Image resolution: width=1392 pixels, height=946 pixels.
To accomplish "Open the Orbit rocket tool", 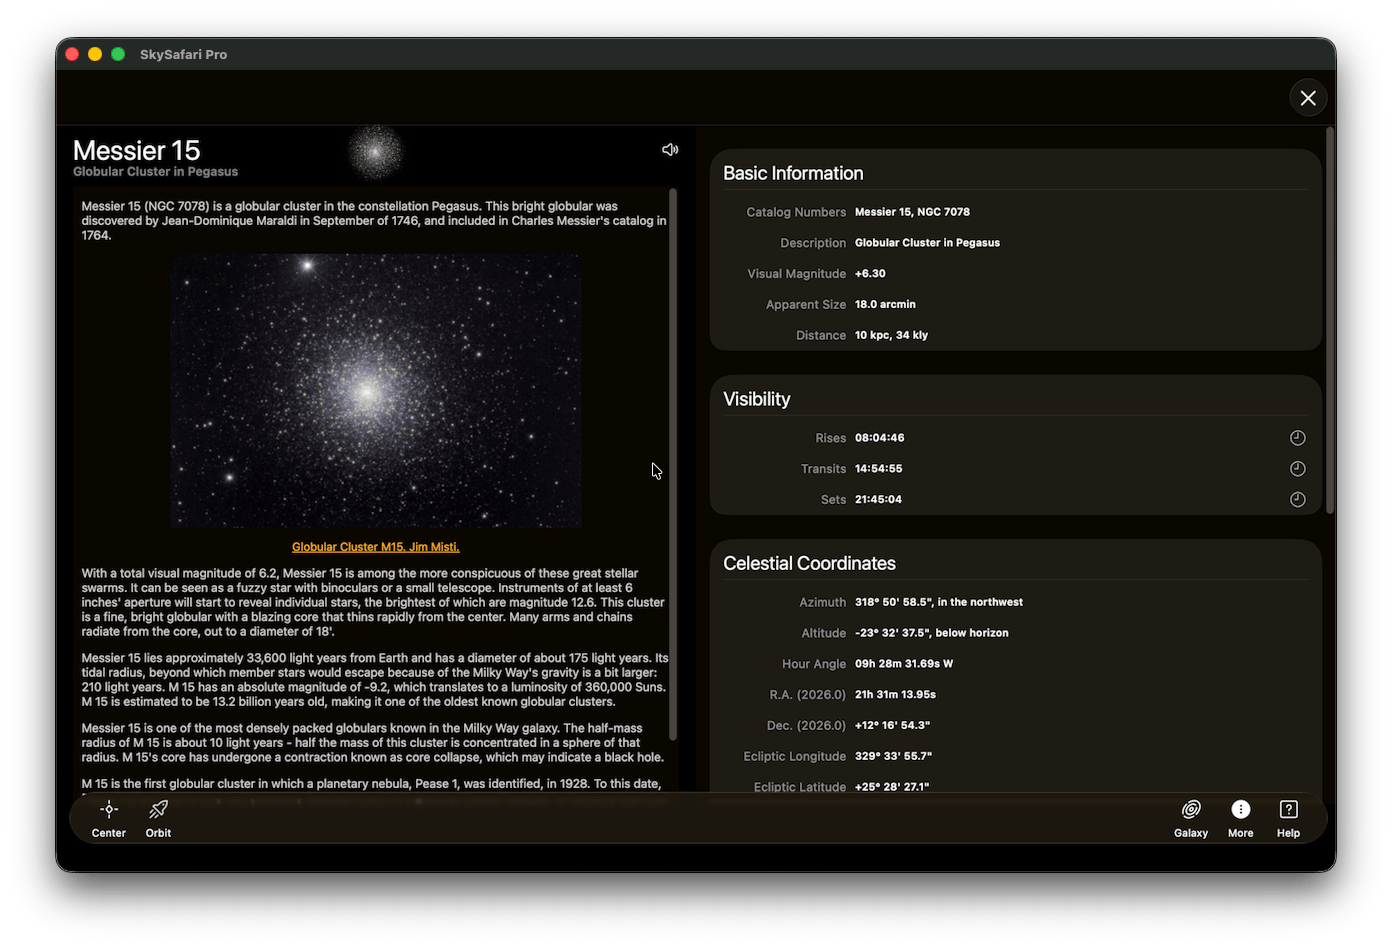I will 158,809.
